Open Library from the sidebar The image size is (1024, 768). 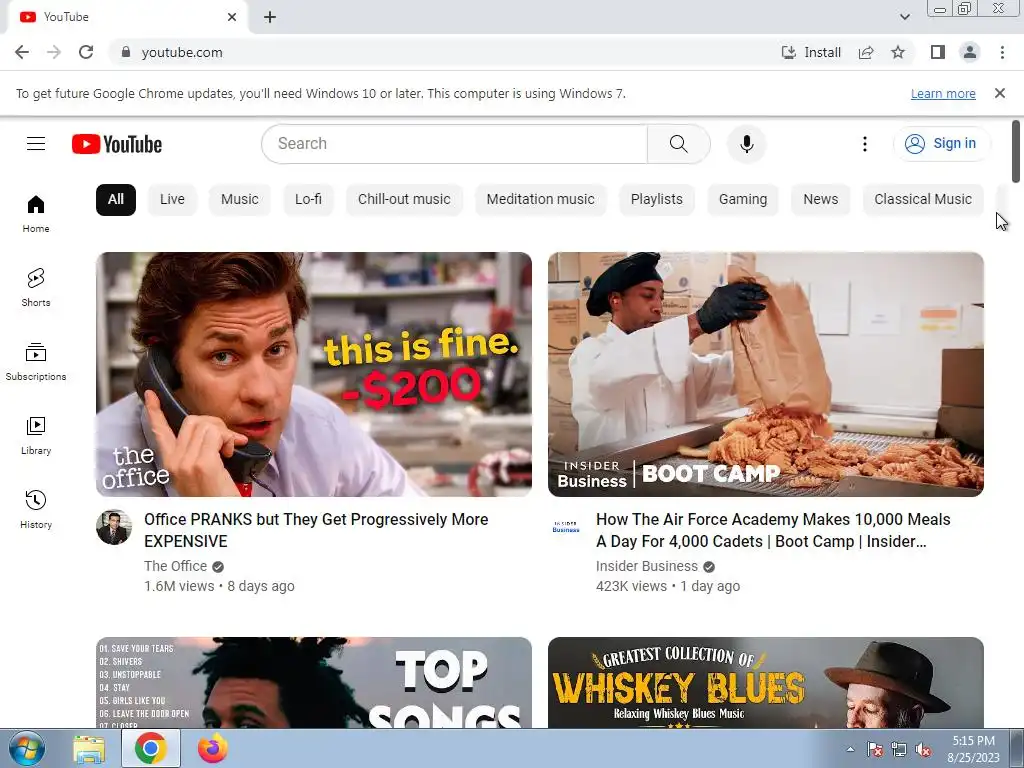coord(36,436)
